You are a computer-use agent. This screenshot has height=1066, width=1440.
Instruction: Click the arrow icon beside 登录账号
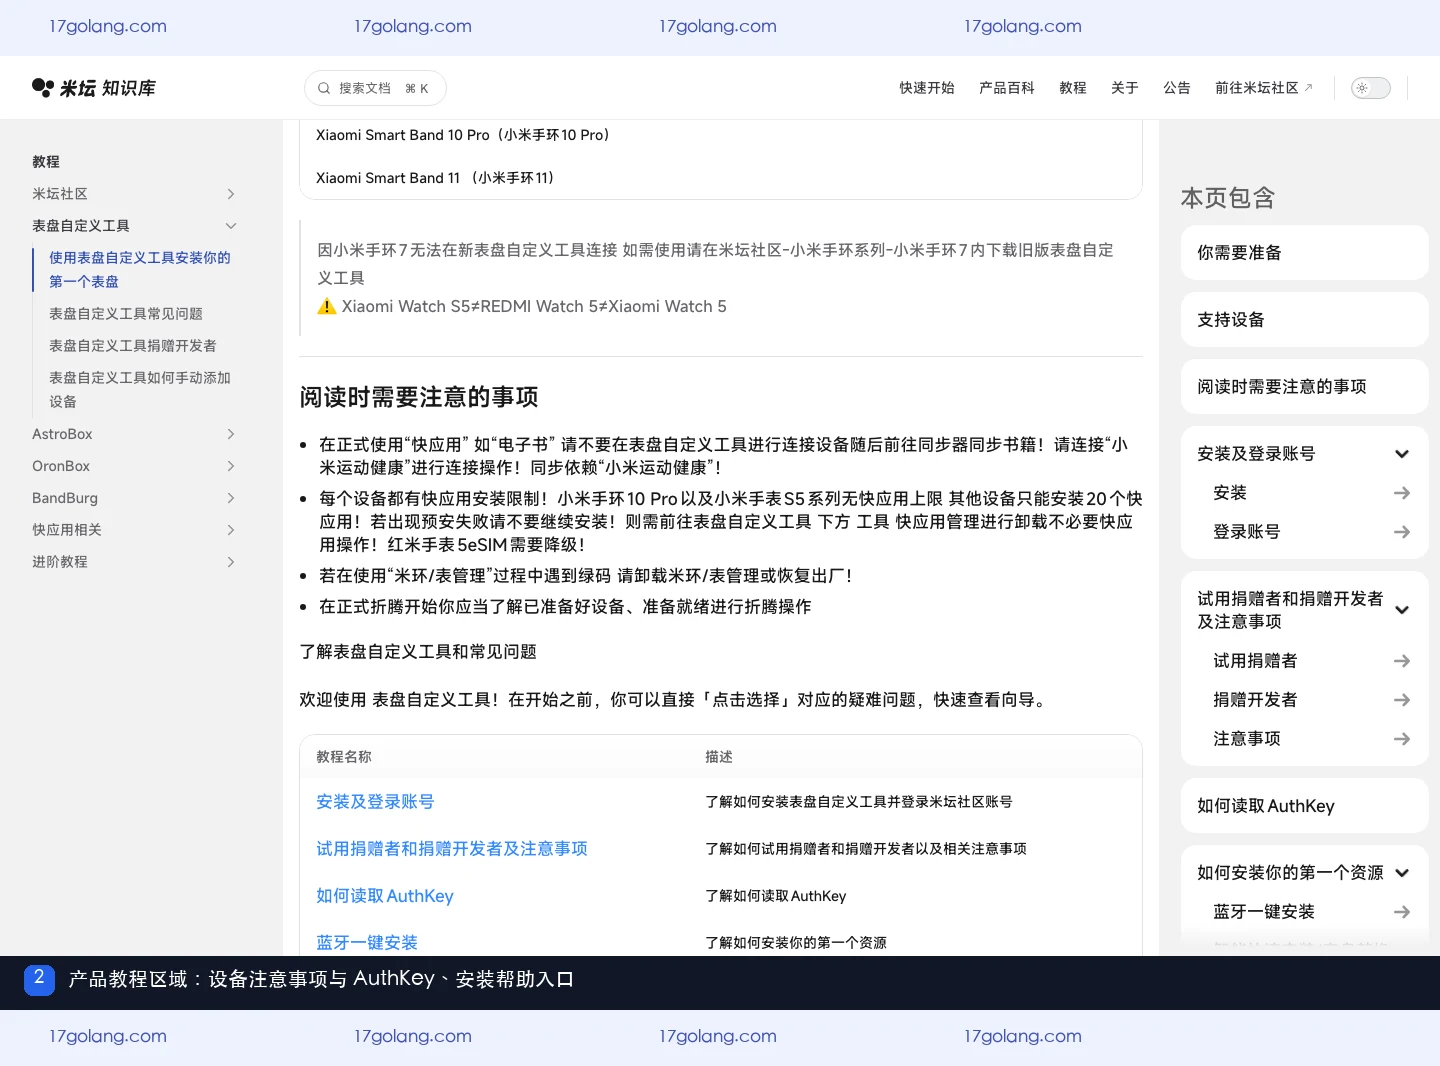click(x=1402, y=532)
